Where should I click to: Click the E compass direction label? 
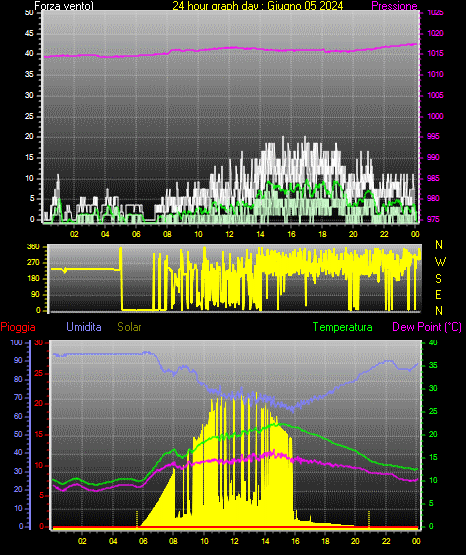point(438,294)
